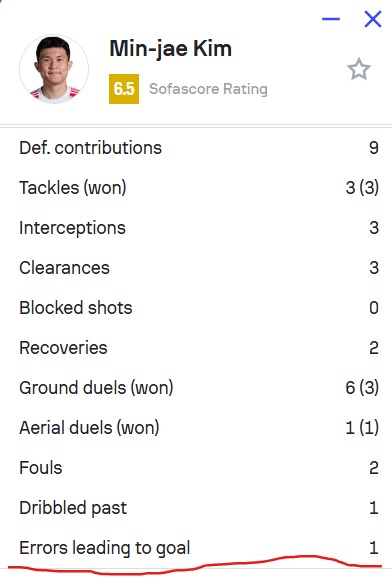Minimize the player stats popup
The width and height of the screenshot is (392, 583).
tap(331, 19)
